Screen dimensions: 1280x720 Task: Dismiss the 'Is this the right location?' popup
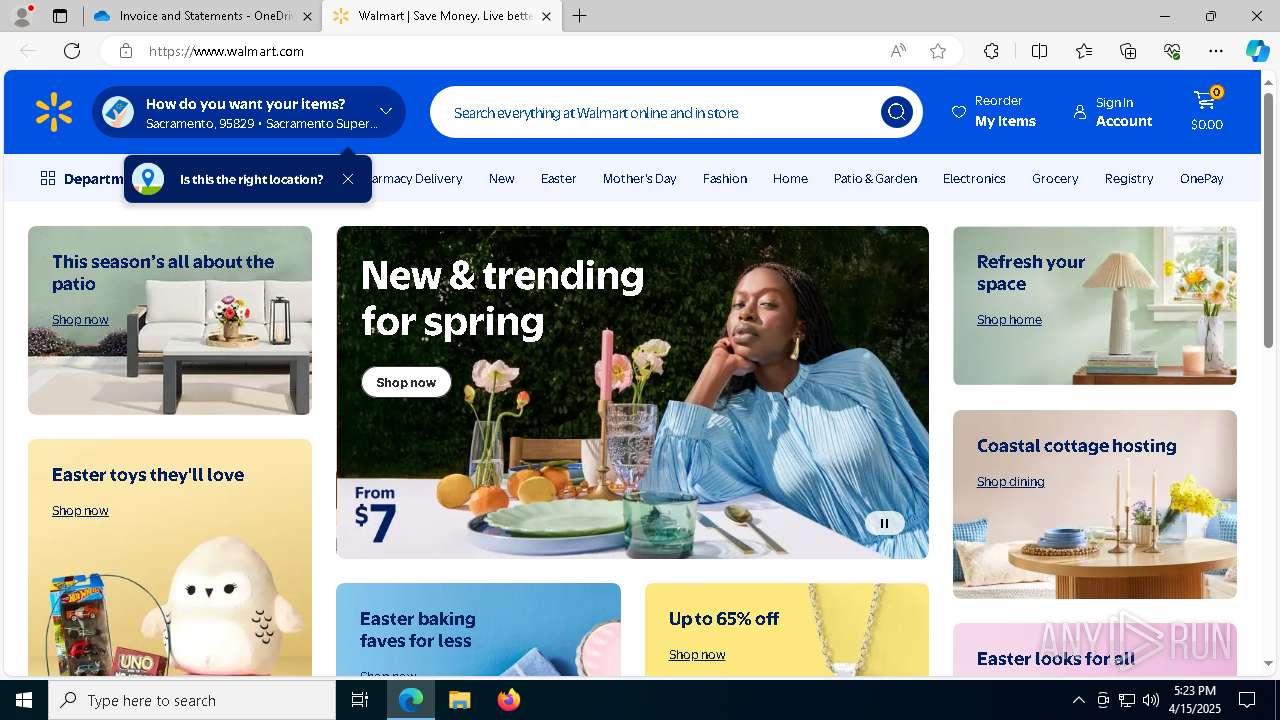(x=347, y=179)
